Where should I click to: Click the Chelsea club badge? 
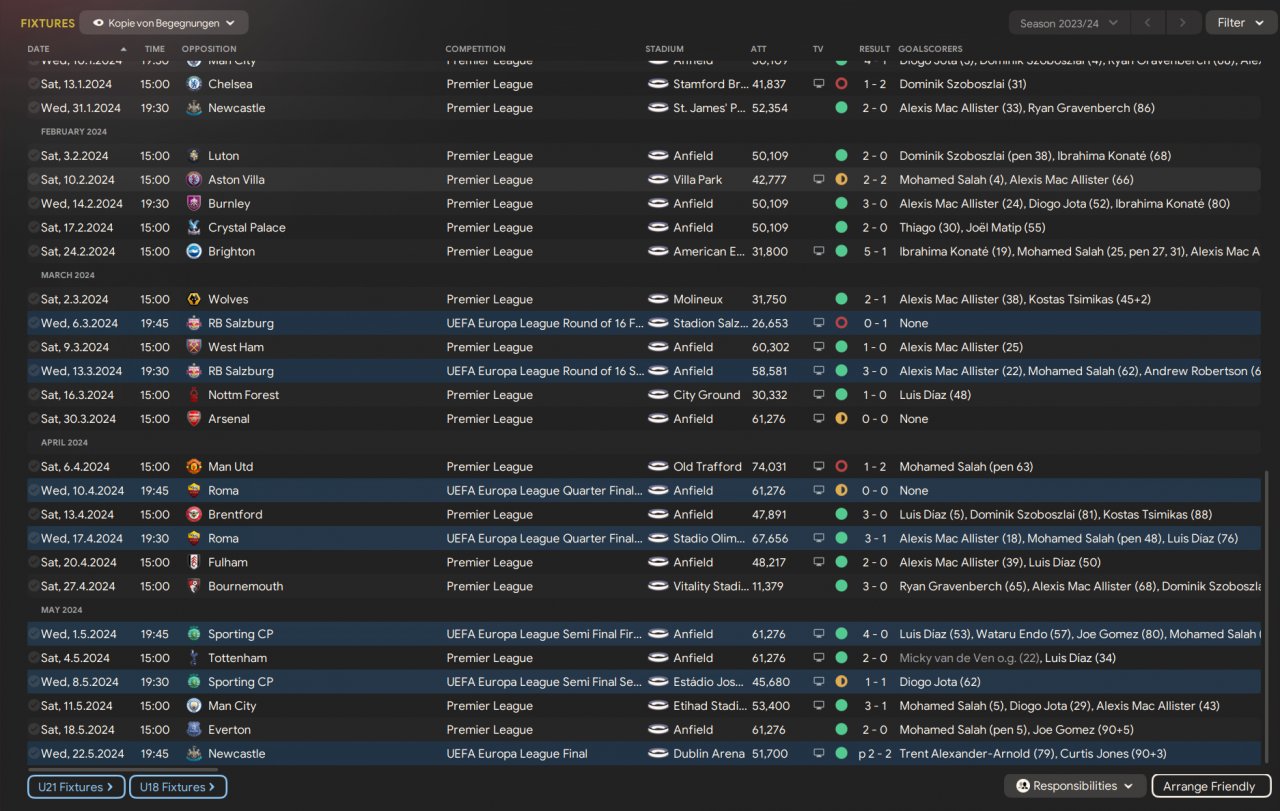194,84
